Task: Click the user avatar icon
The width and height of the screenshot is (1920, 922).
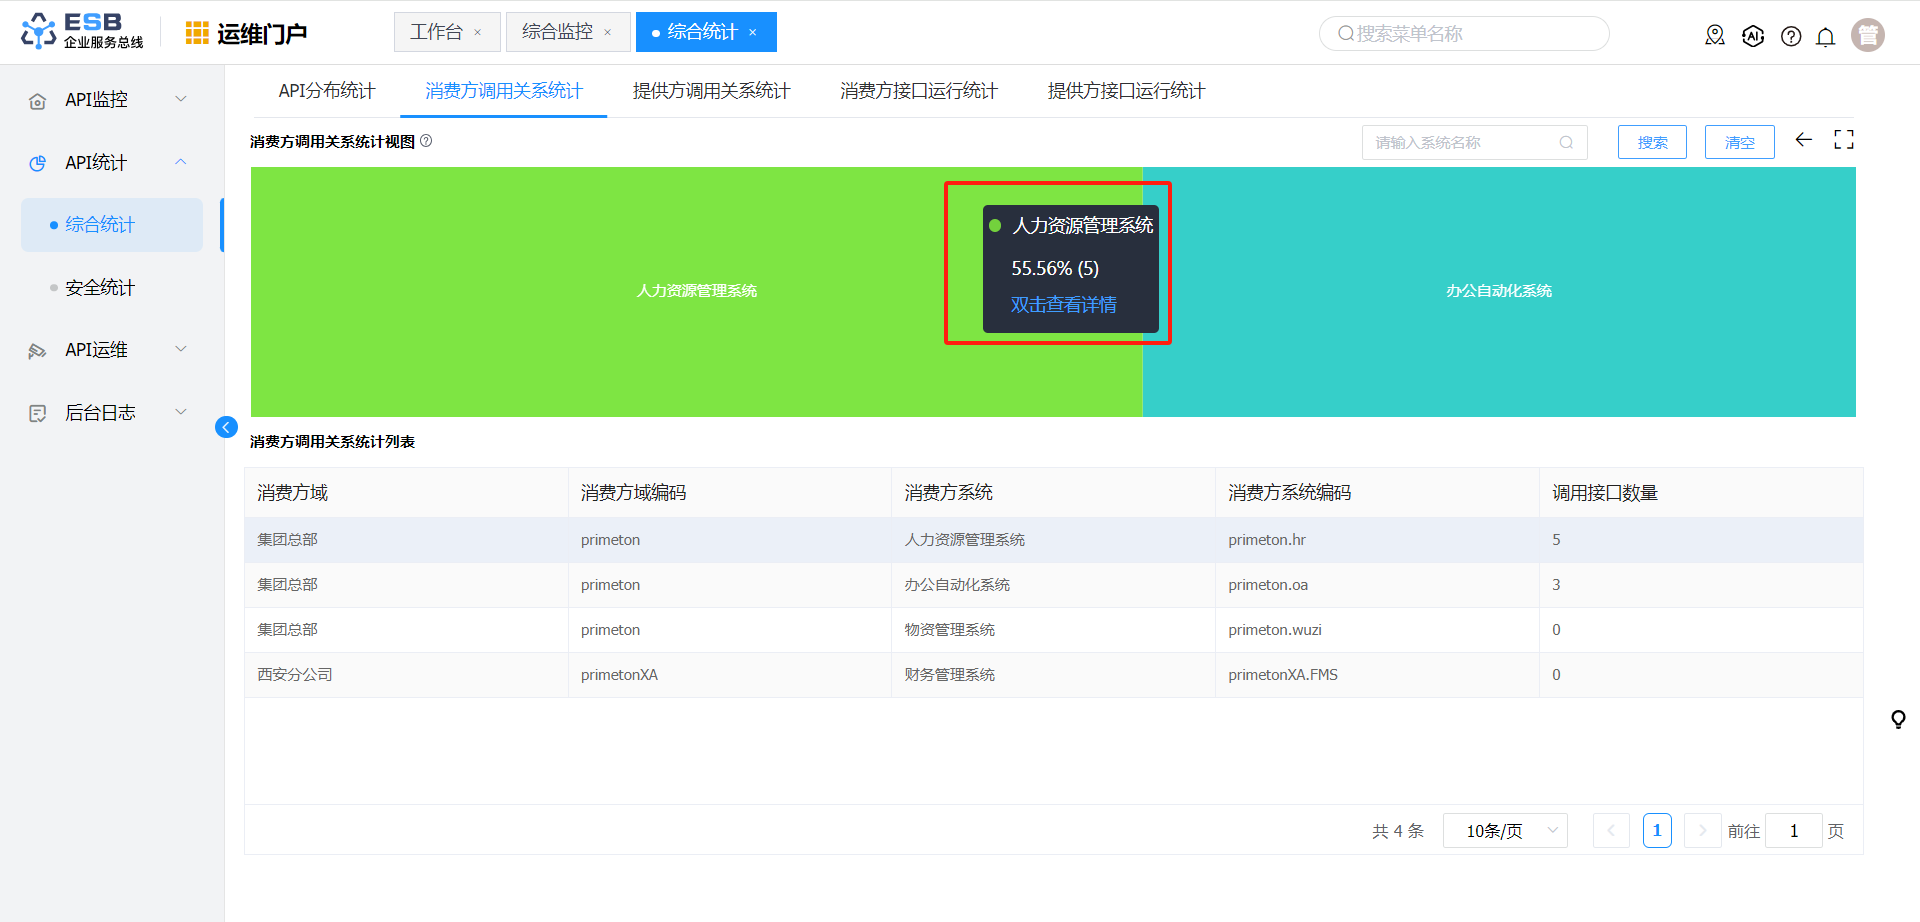Action: pyautogui.click(x=1867, y=35)
